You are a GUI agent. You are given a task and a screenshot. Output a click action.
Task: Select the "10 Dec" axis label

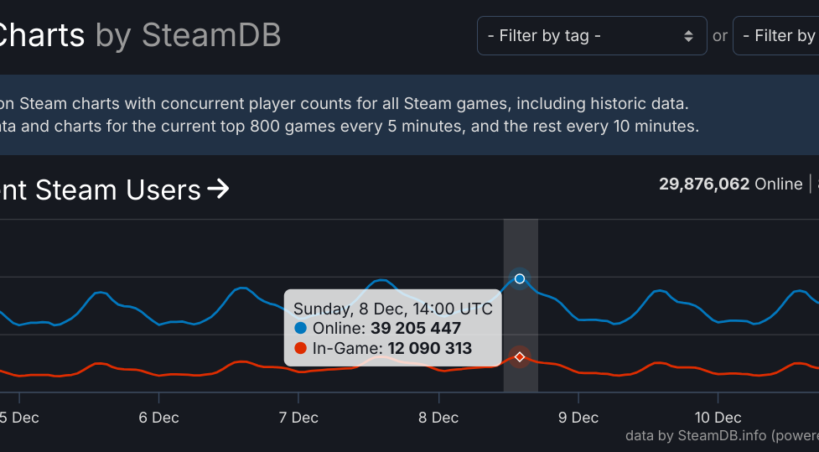click(716, 417)
